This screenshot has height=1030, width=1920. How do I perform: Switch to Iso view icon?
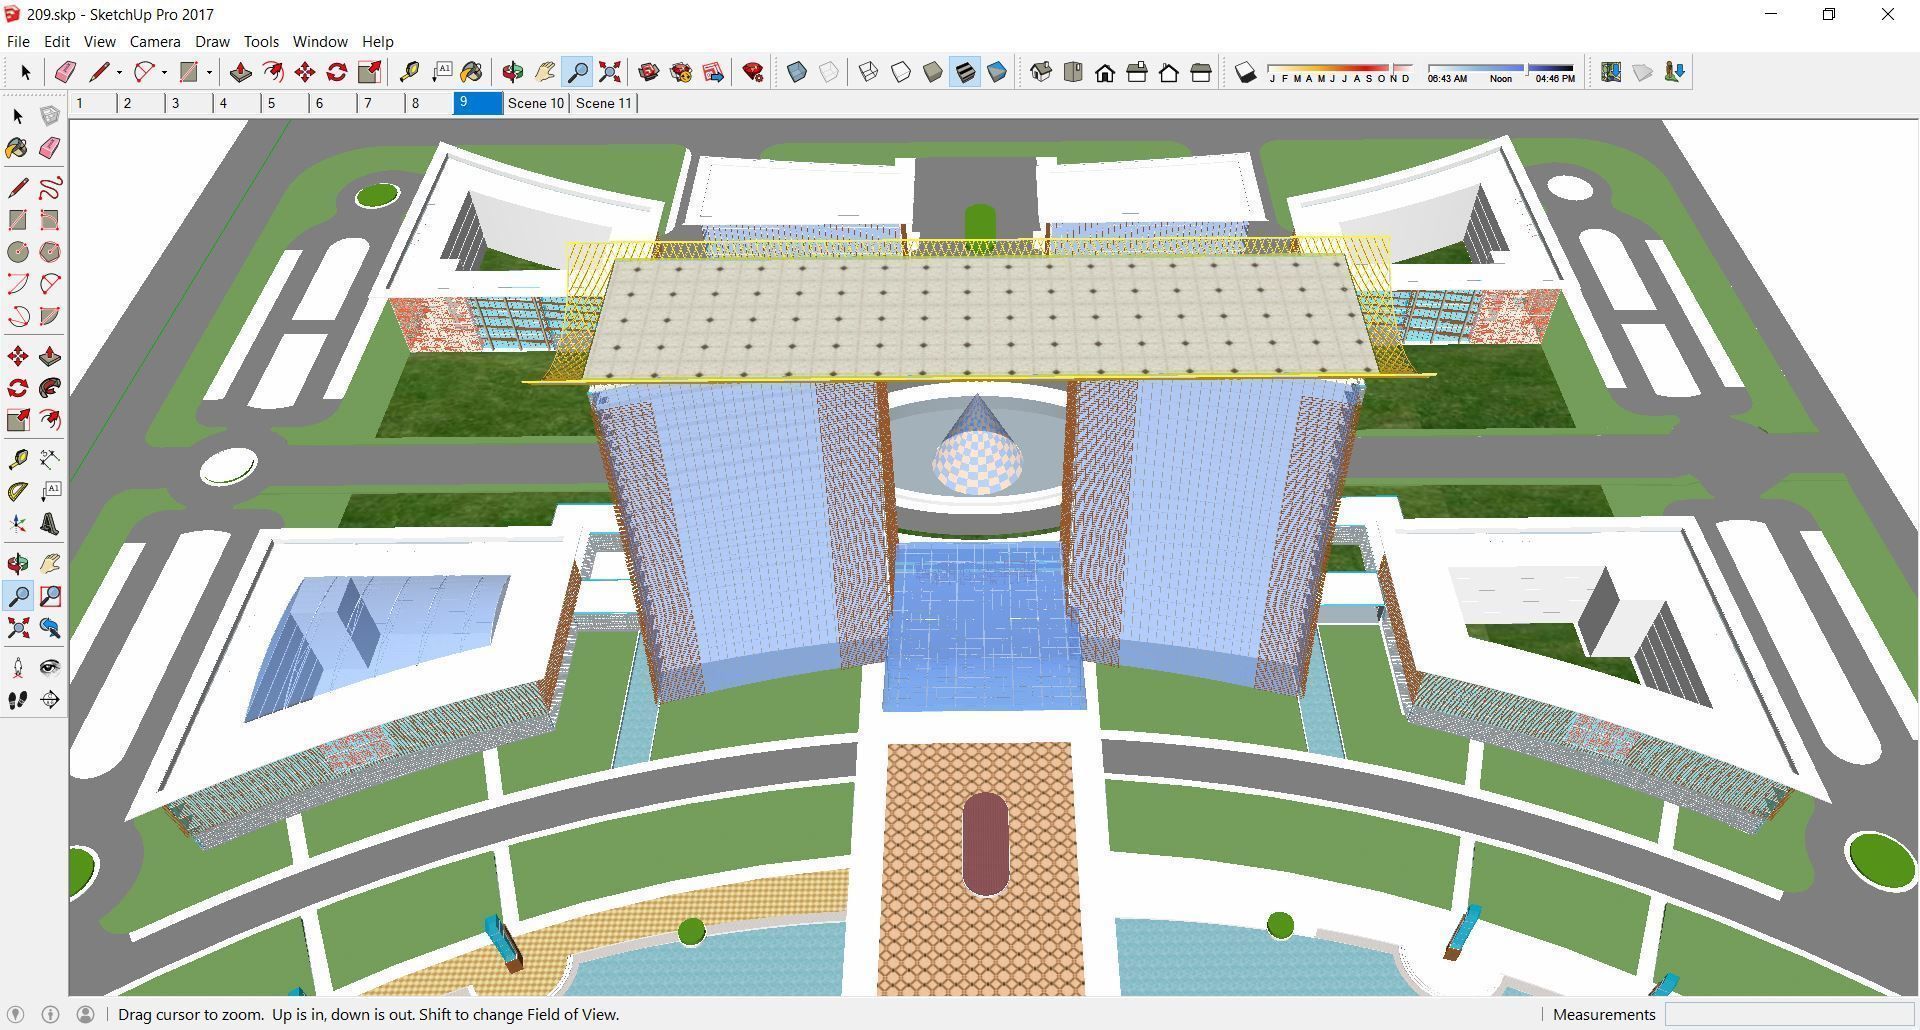pyautogui.click(x=1041, y=72)
